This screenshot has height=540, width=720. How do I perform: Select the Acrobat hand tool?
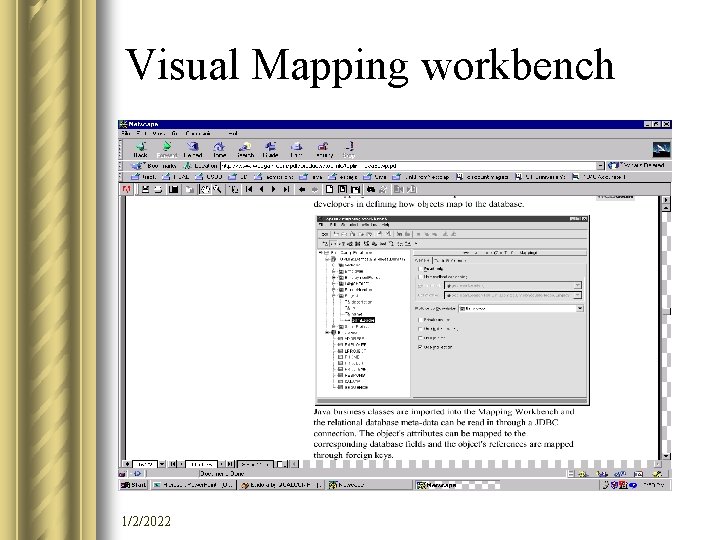tap(205, 189)
